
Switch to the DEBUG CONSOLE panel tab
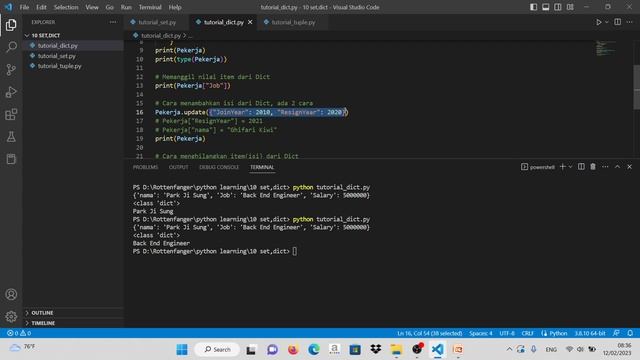pos(219,167)
